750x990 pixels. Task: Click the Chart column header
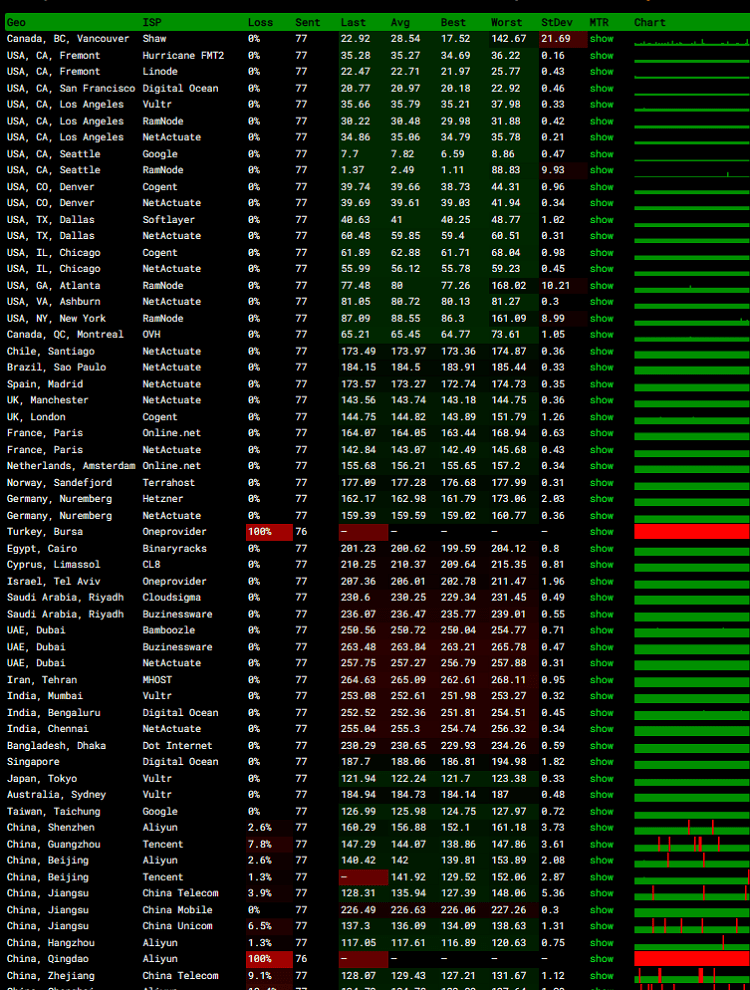tap(650, 22)
